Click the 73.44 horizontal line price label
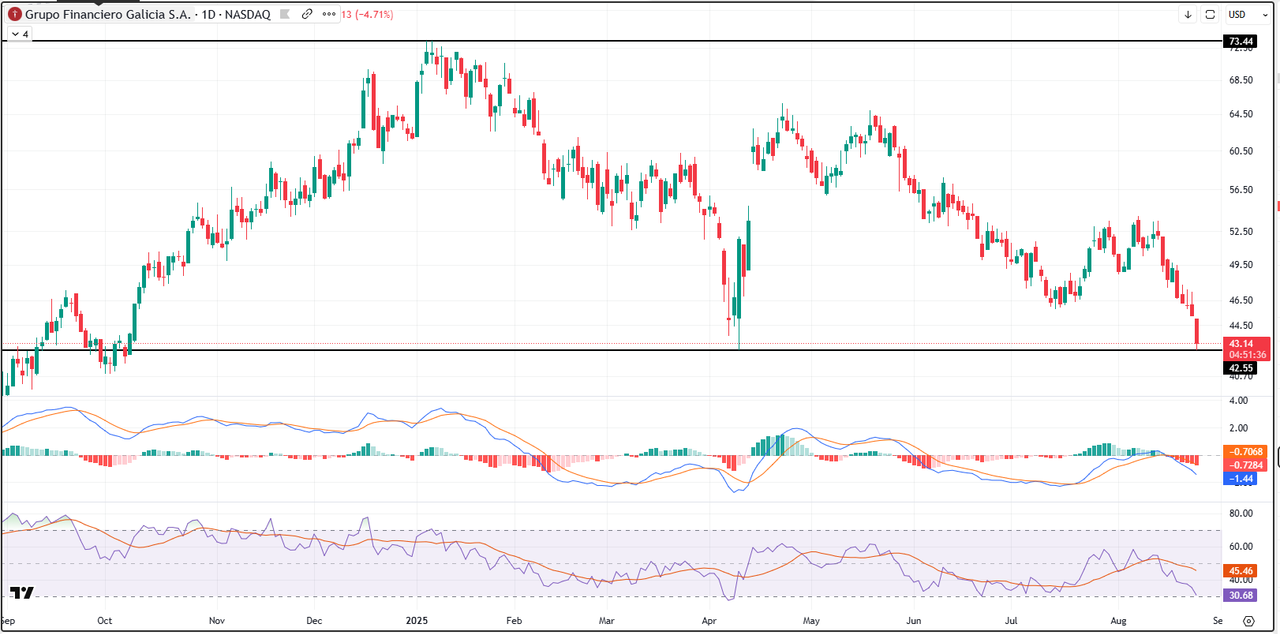The width and height of the screenshot is (1280, 634). click(1241, 41)
